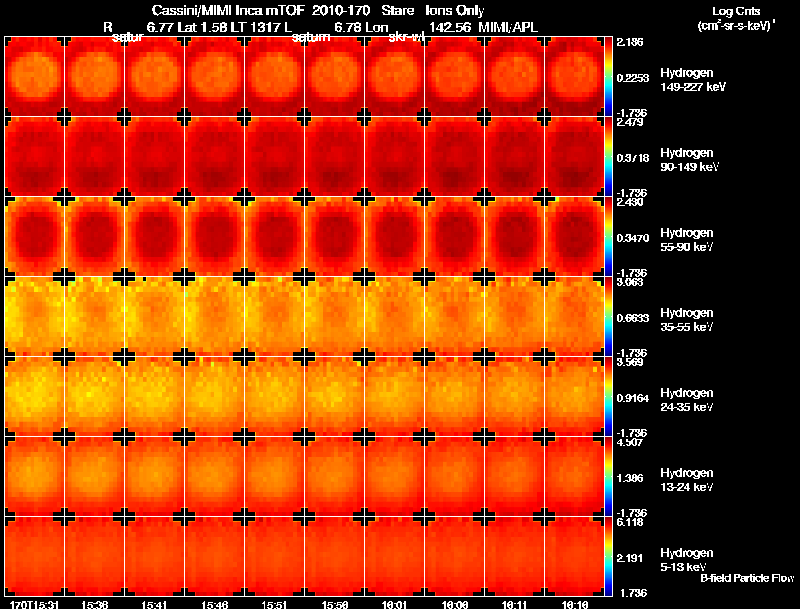Click the 'skr-wl' marker label

point(407,37)
